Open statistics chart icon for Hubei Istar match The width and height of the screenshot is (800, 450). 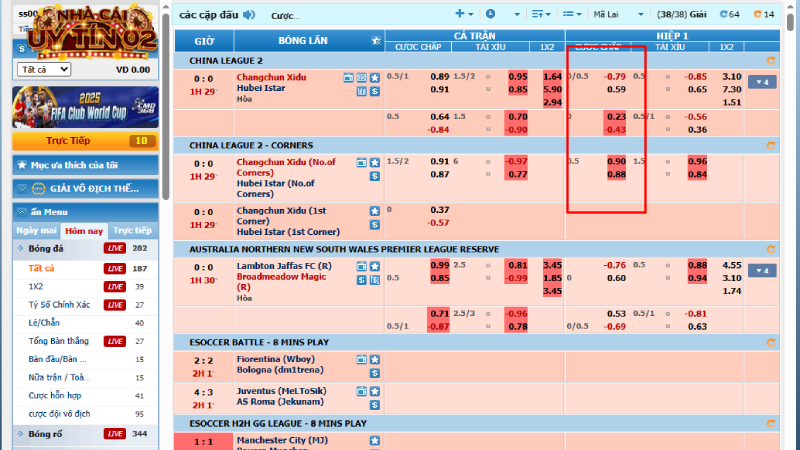pyautogui.click(x=362, y=91)
